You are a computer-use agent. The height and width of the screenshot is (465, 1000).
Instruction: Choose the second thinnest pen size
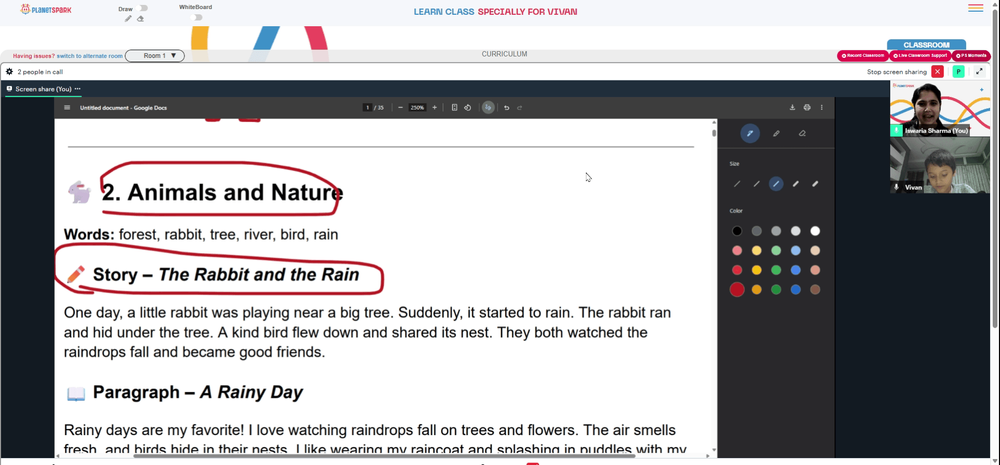756,184
